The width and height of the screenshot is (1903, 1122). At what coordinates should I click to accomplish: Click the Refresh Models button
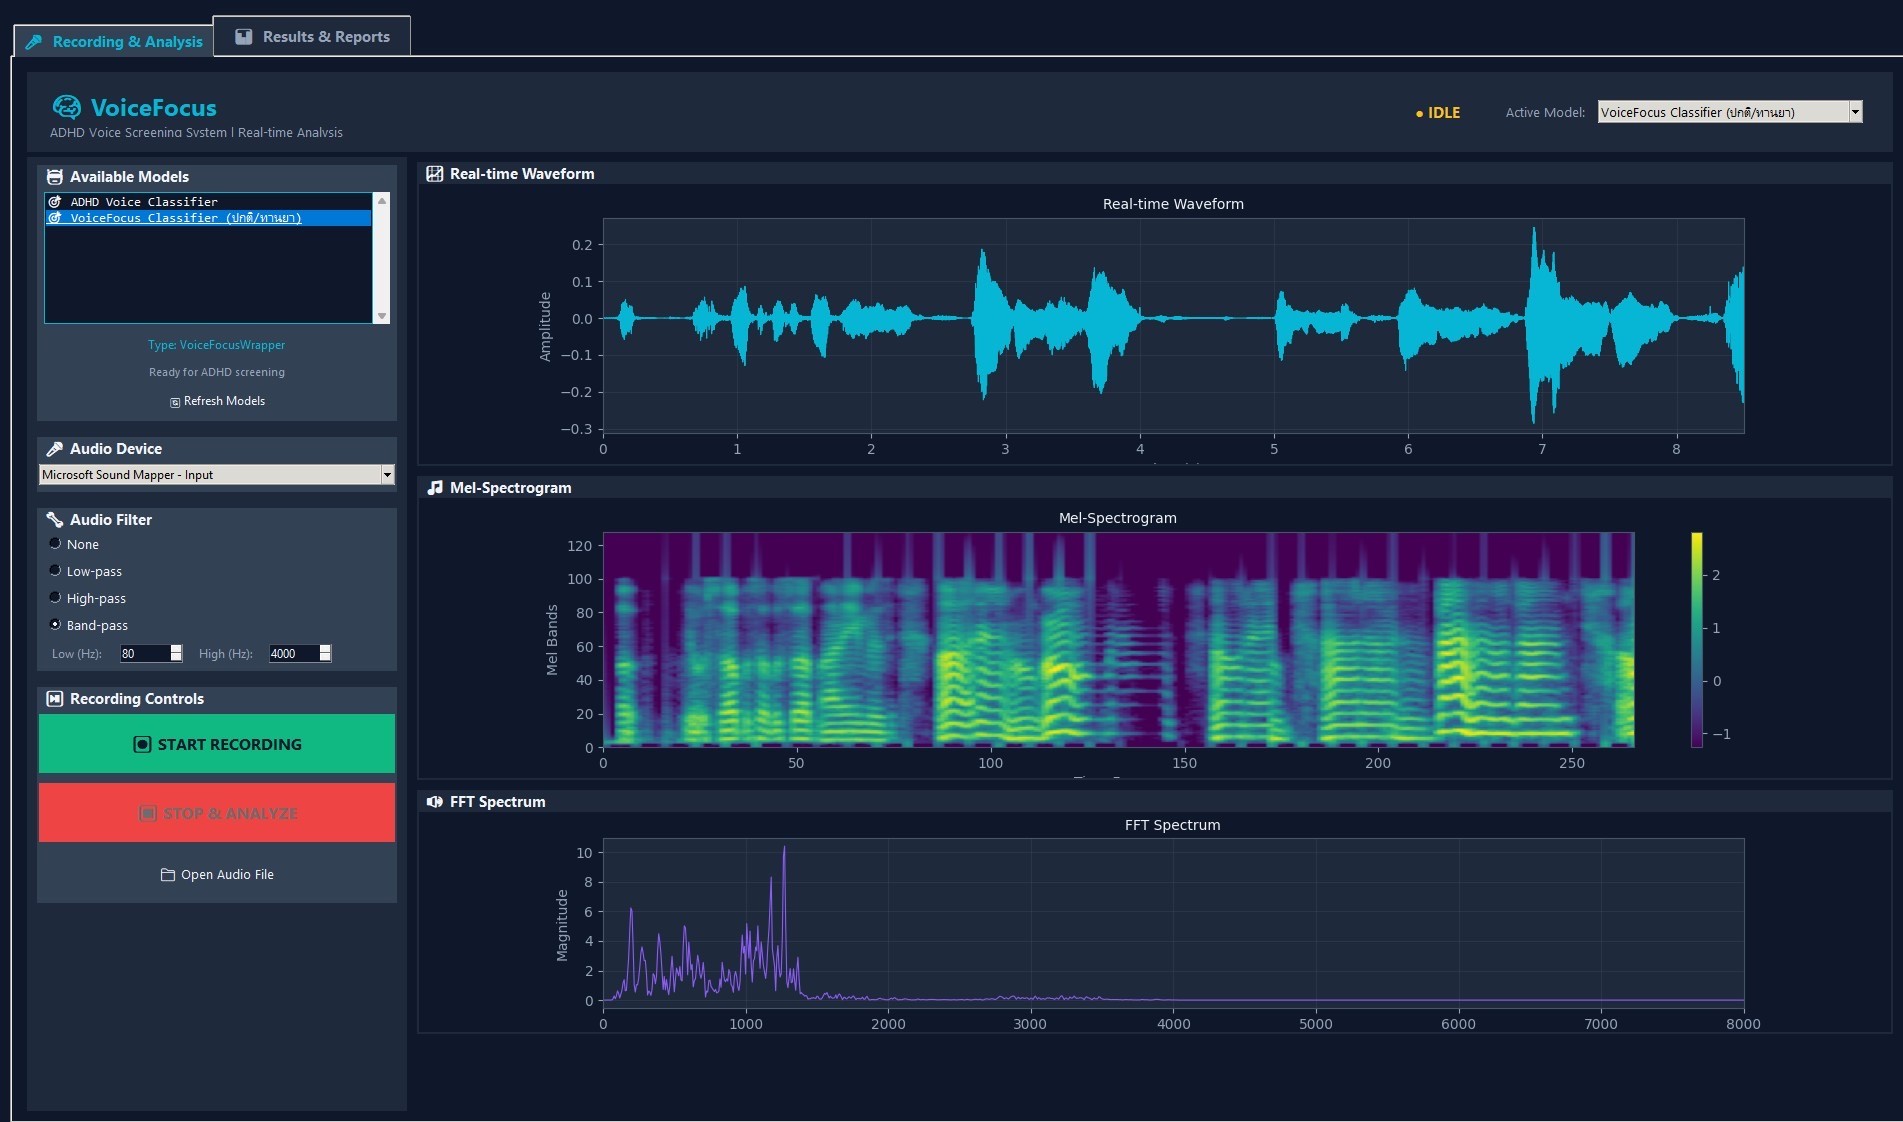217,402
